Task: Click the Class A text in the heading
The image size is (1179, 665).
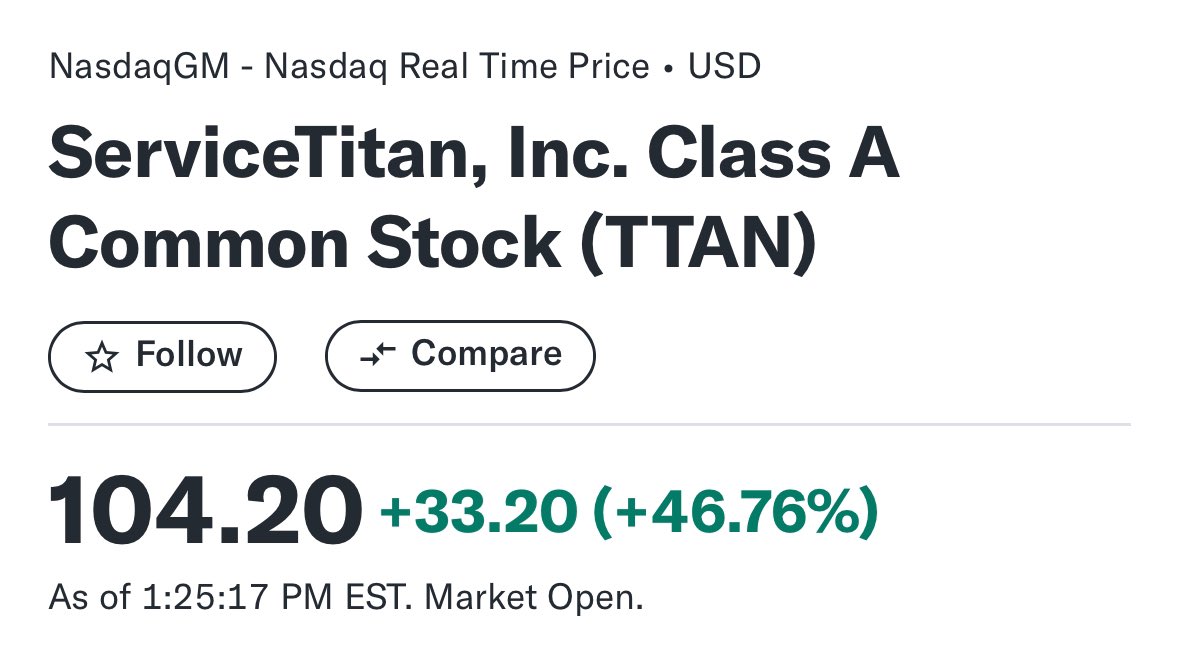Action: (774, 154)
